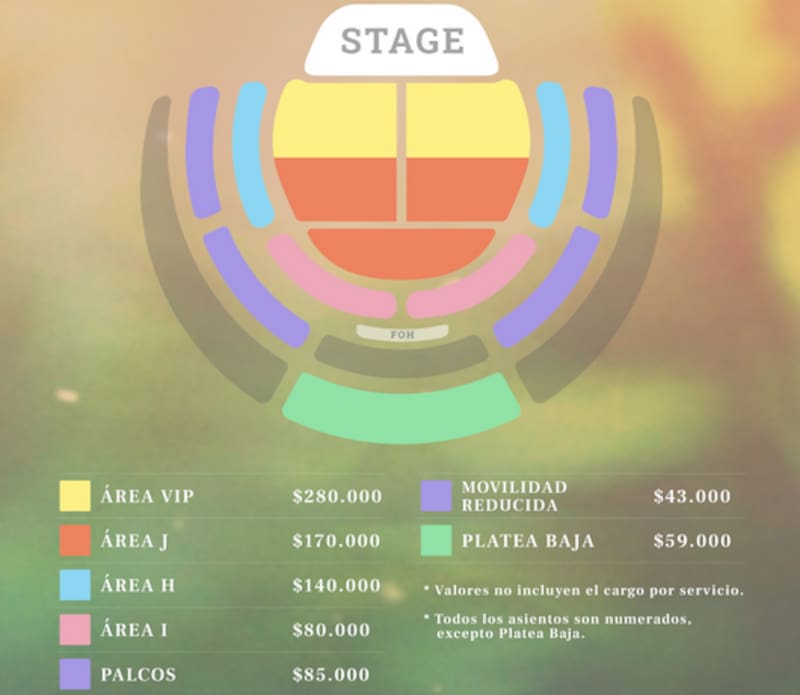The width and height of the screenshot is (800, 695).
Task: Click the yellow Área VIP legend swatch
Action: [75, 497]
